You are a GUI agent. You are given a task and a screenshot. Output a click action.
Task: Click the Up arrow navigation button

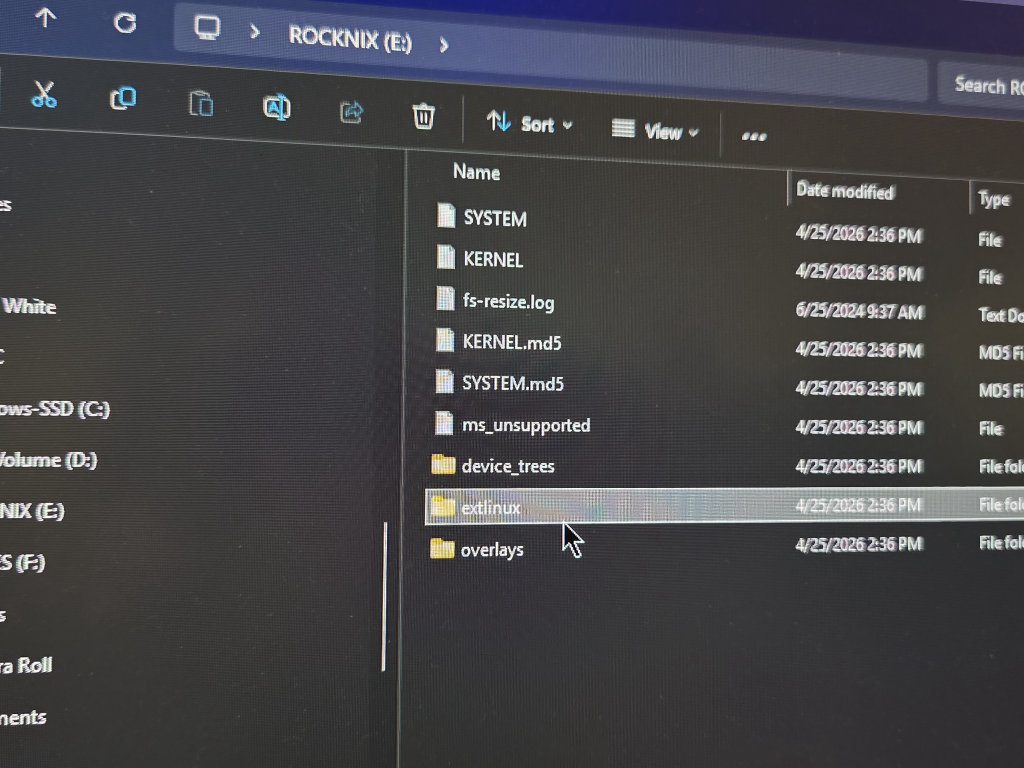(x=45, y=18)
